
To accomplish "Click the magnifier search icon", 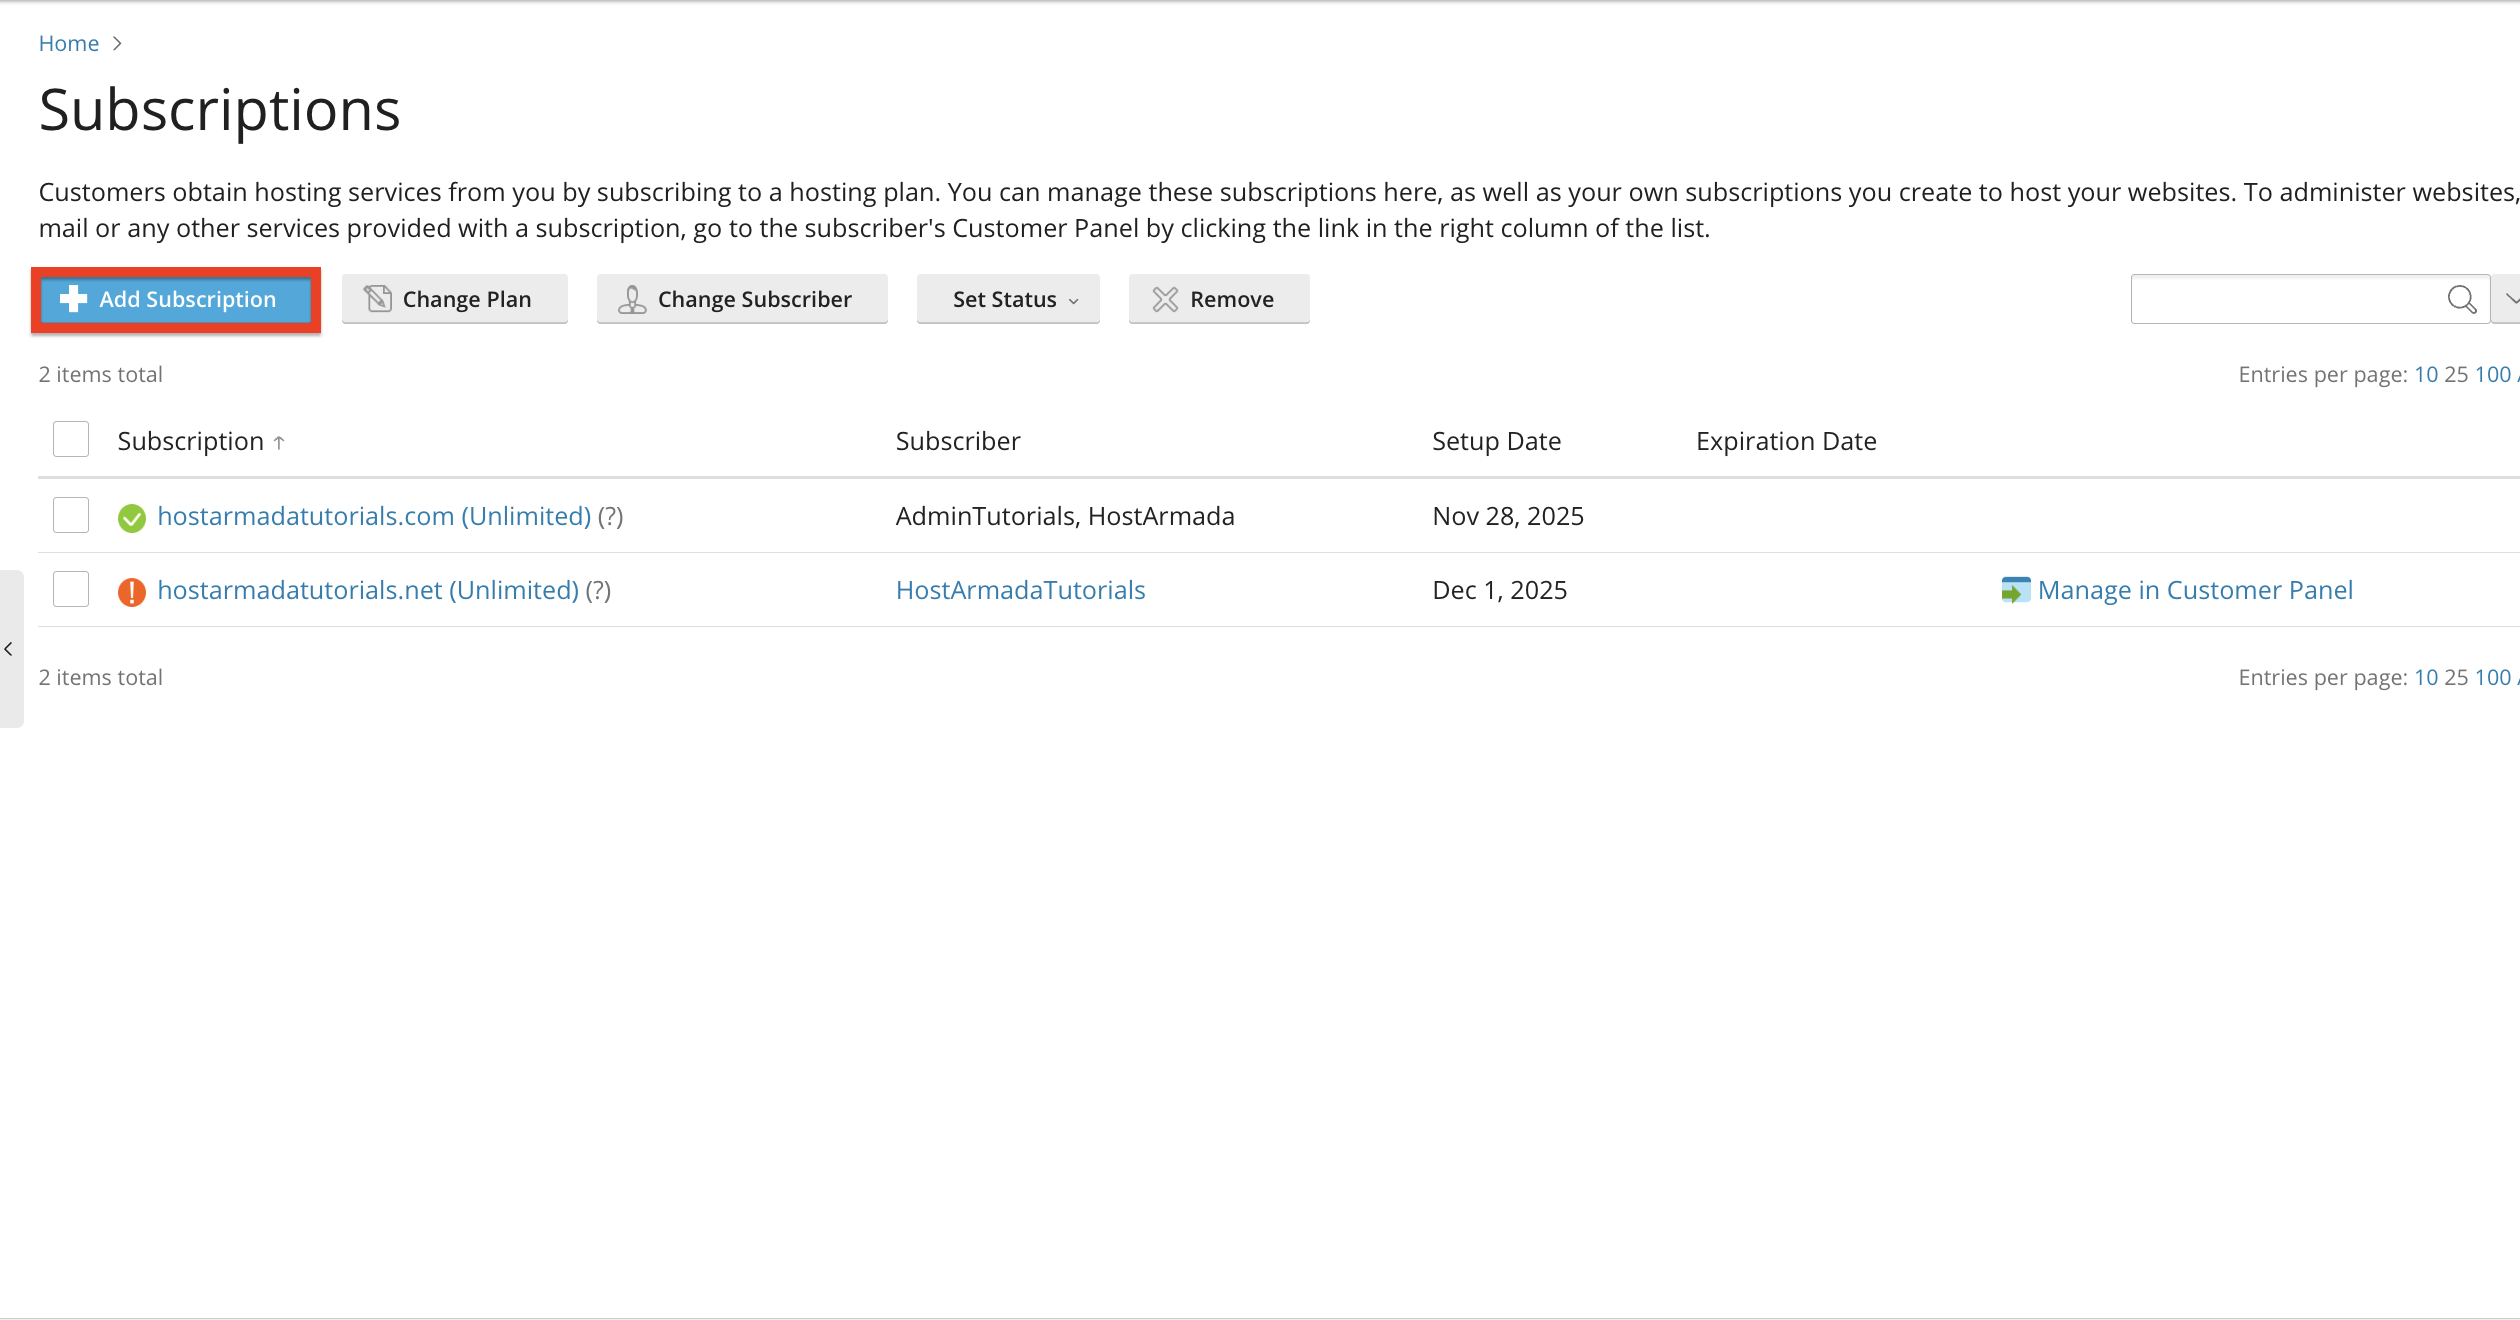I will [x=2462, y=299].
